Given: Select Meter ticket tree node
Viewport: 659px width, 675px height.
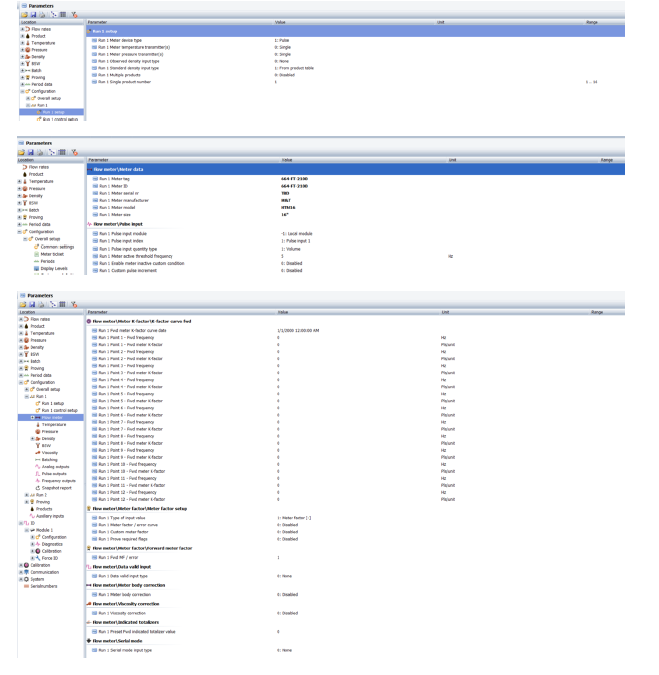Looking at the screenshot, I should coord(52,254).
